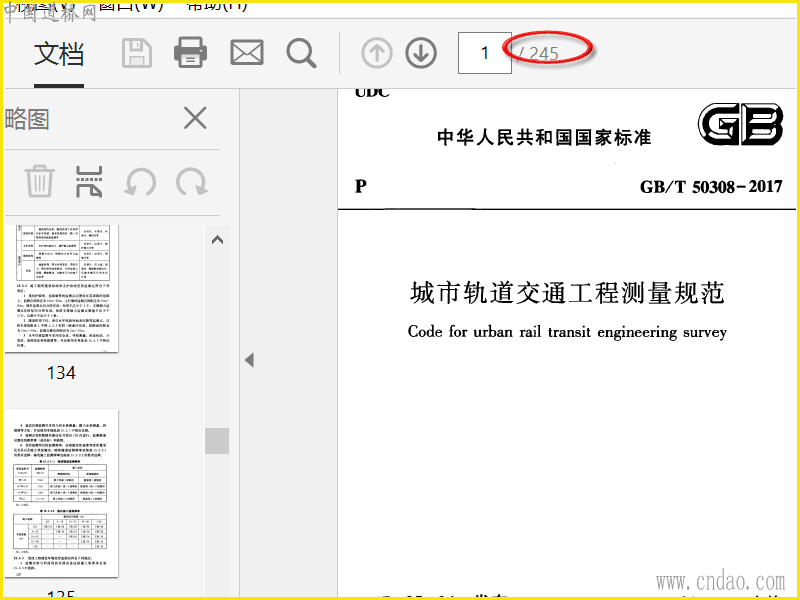The width and height of the screenshot is (800, 600).
Task: Click the thumbnail panel scrollbar handle
Action: pos(217,441)
